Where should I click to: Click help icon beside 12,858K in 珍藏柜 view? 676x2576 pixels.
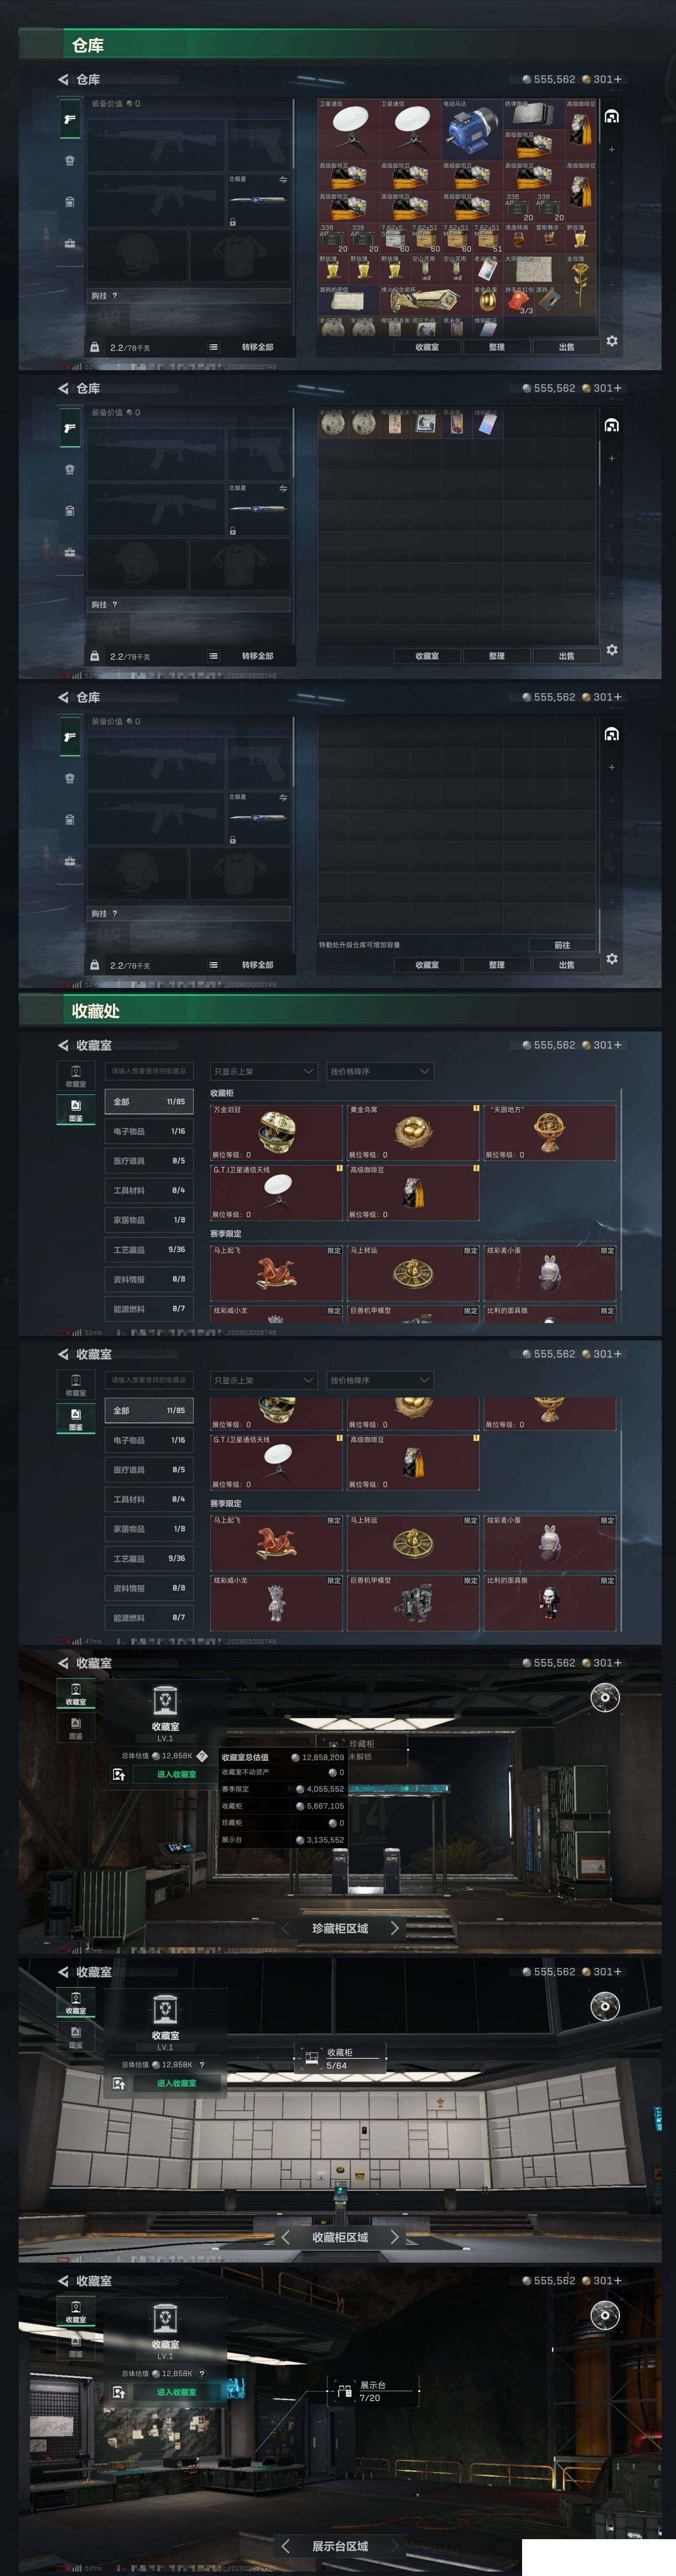(202, 1755)
